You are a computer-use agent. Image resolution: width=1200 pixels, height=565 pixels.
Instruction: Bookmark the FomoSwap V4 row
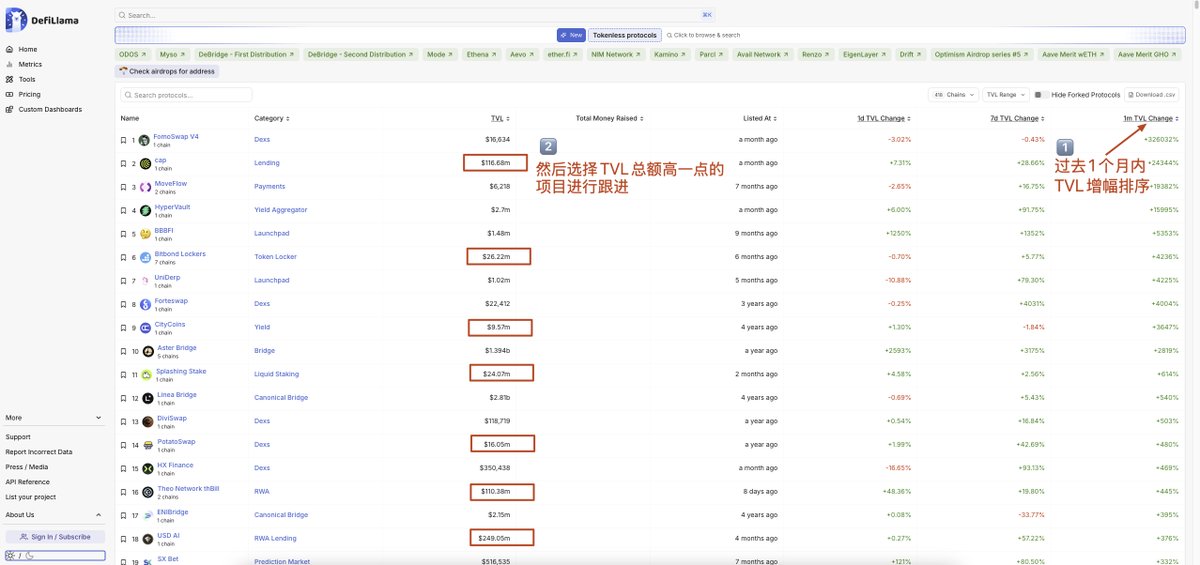click(124, 140)
